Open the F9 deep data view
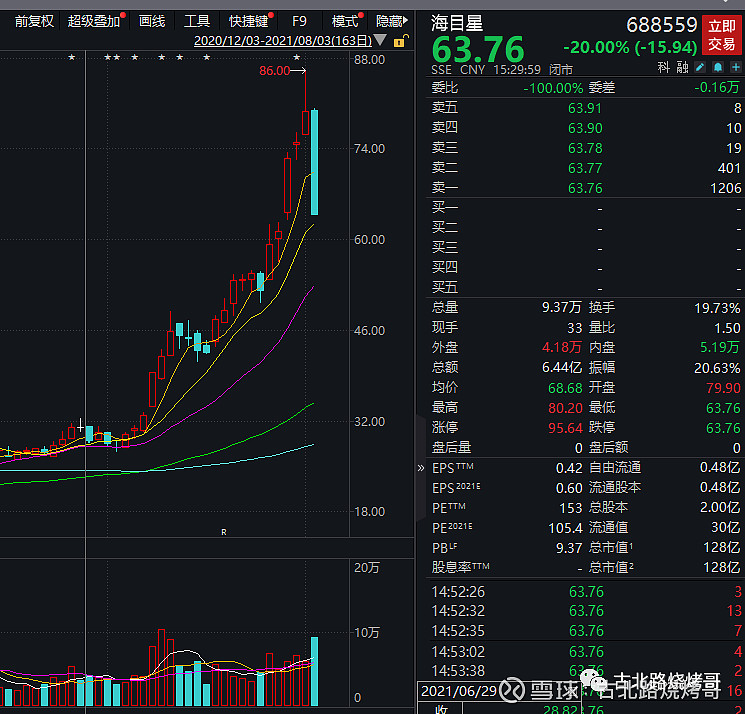This screenshot has height=714, width=745. 299,21
